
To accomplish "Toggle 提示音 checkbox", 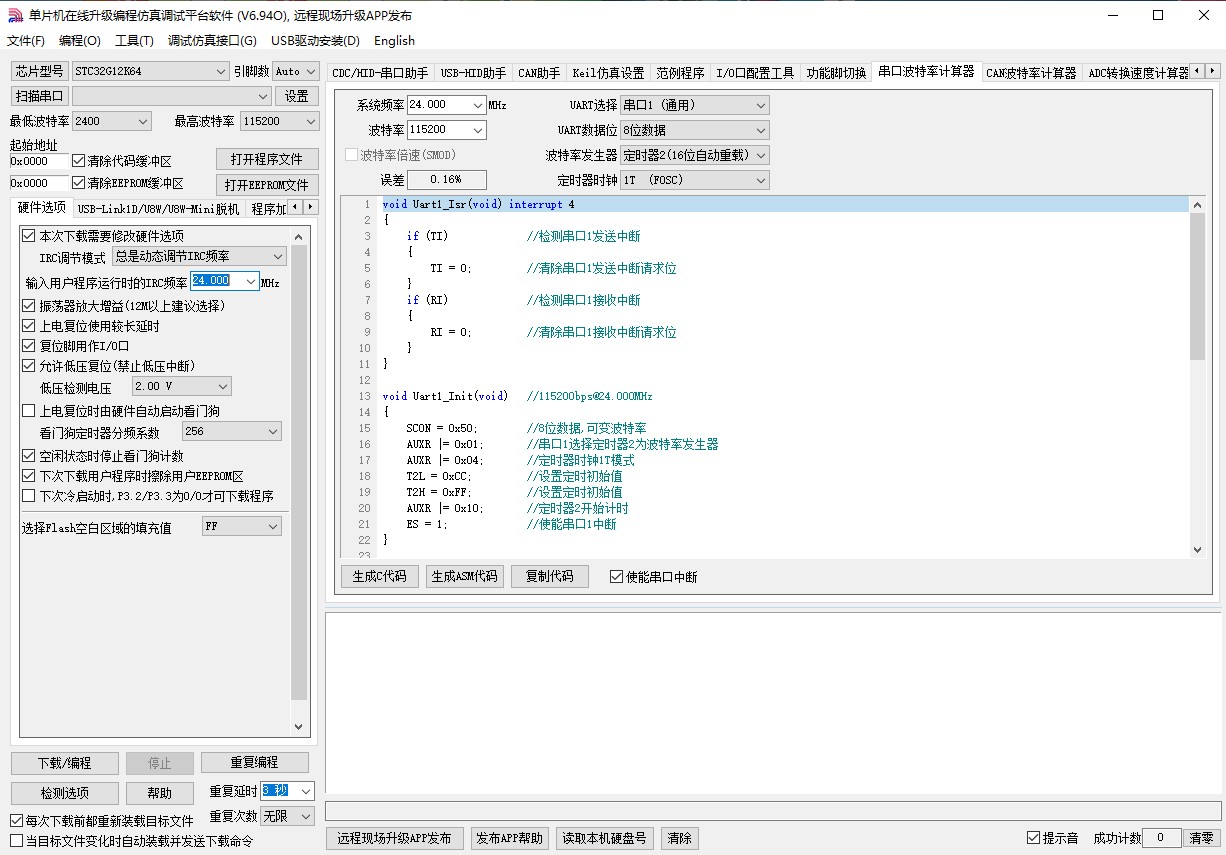I will 1033,838.
